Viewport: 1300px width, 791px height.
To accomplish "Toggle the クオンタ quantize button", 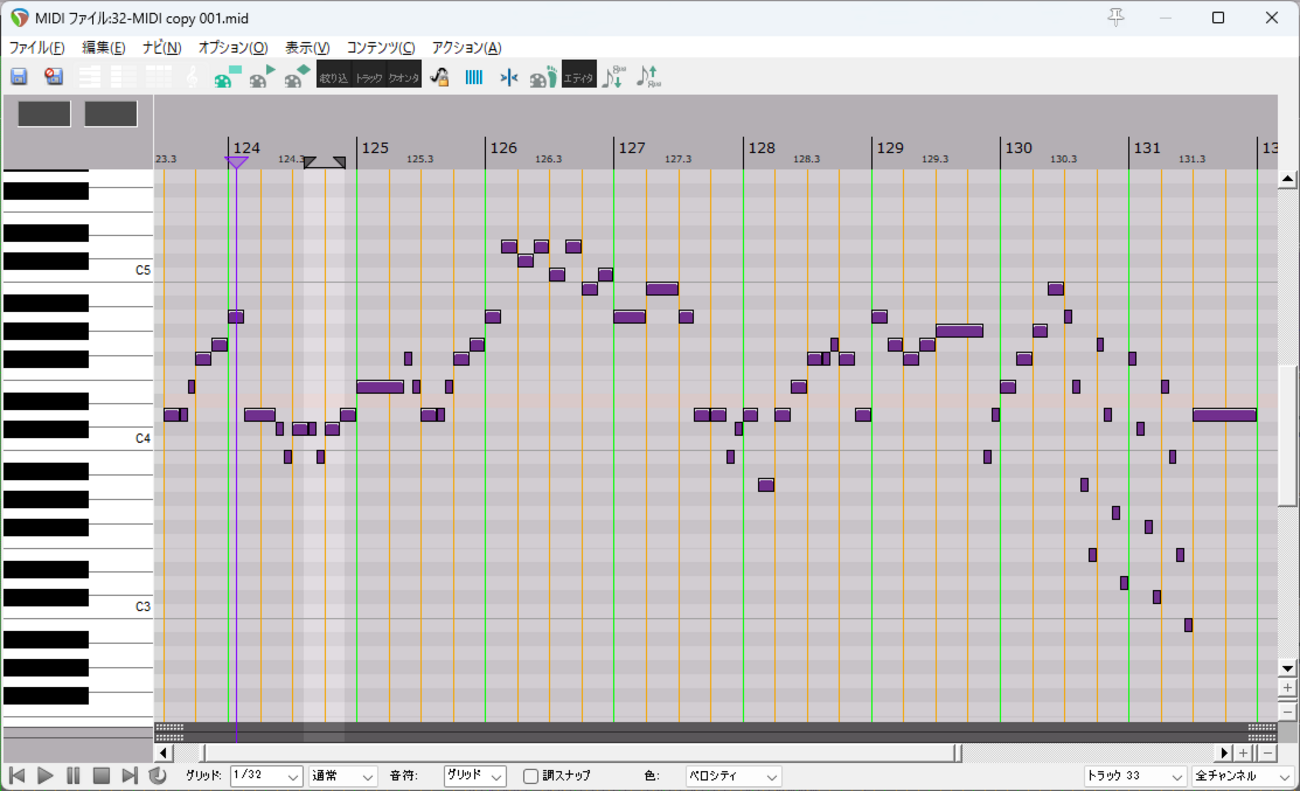I will click(x=404, y=76).
